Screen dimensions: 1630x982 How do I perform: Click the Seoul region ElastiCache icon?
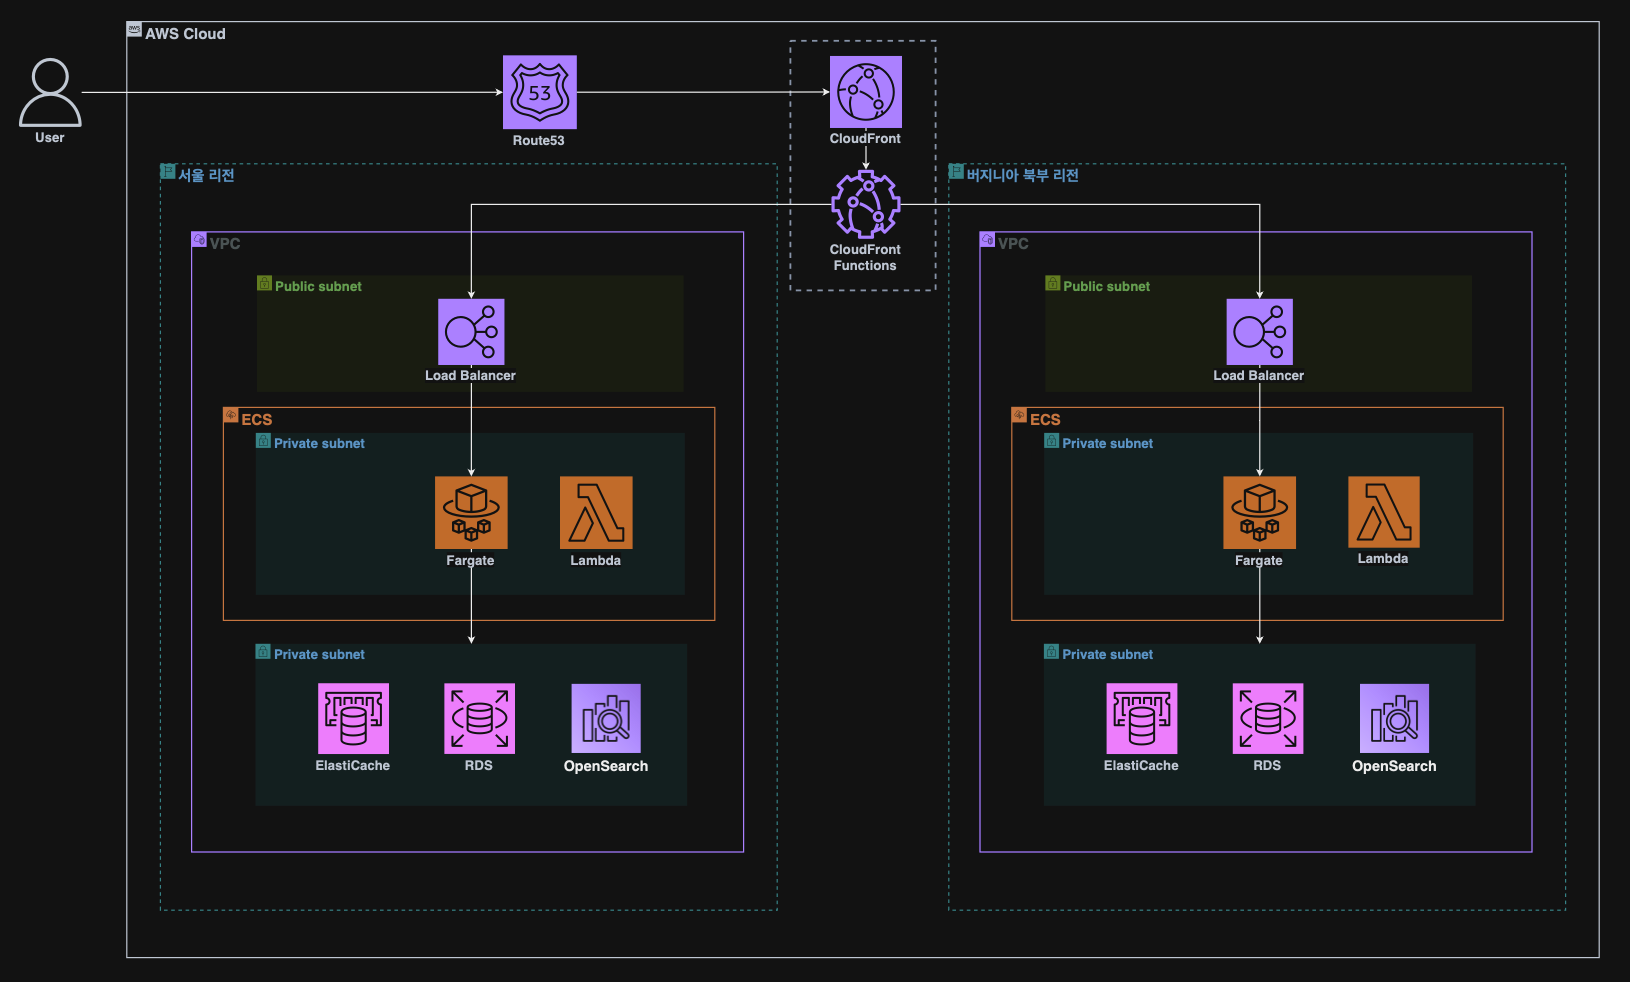[x=353, y=718]
